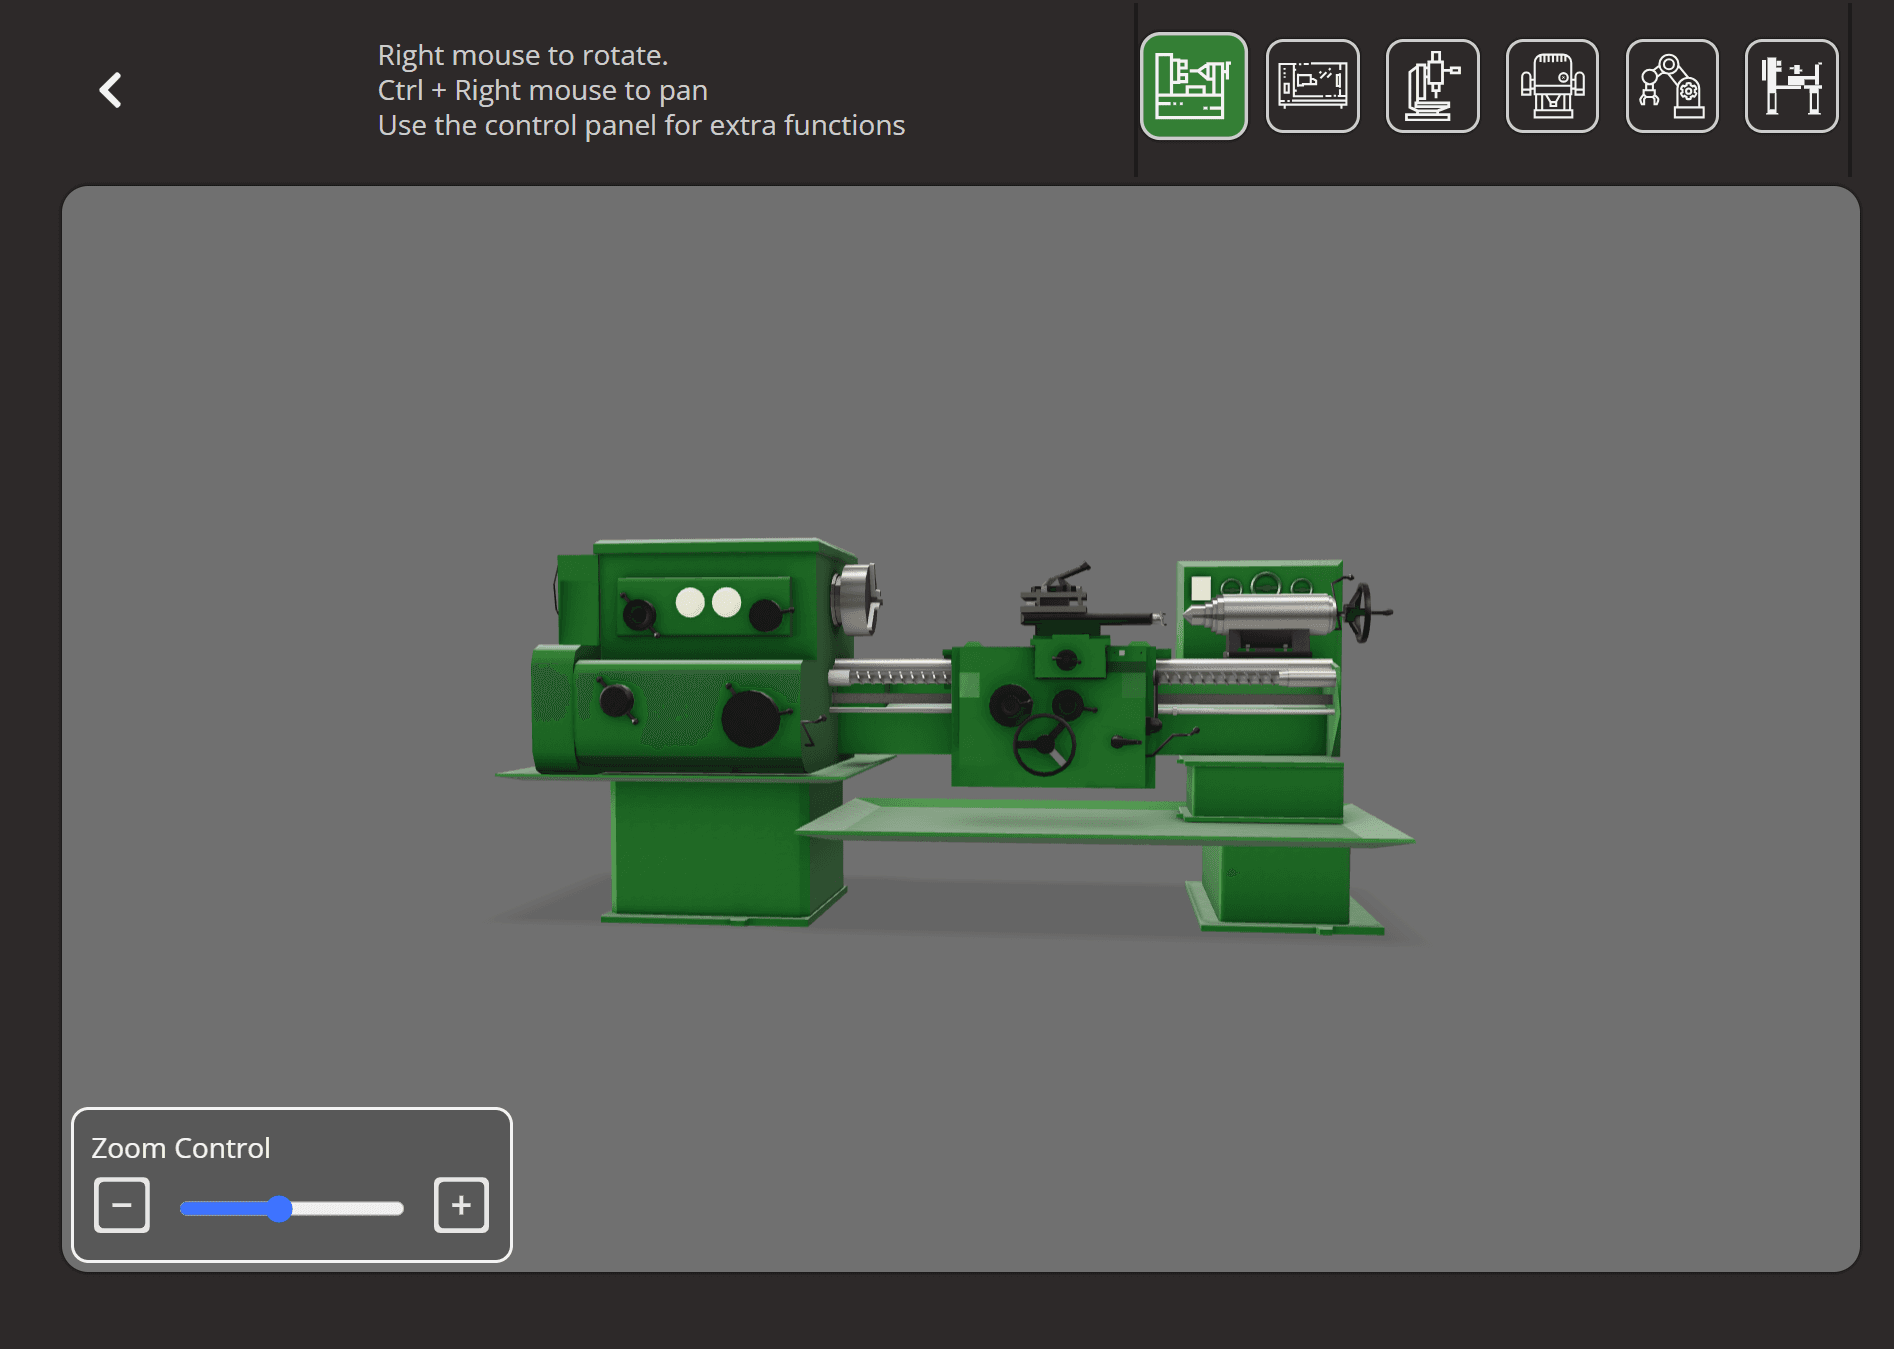
Task: Open the milling machine model
Action: click(1432, 86)
